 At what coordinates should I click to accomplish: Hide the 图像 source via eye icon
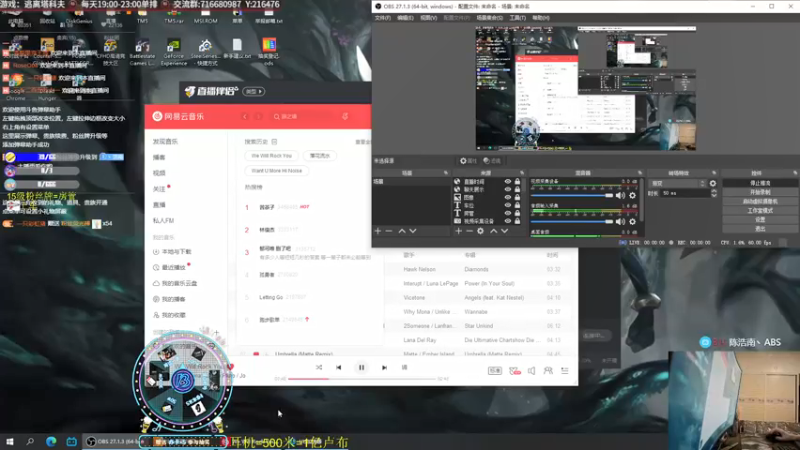pyautogui.click(x=508, y=197)
